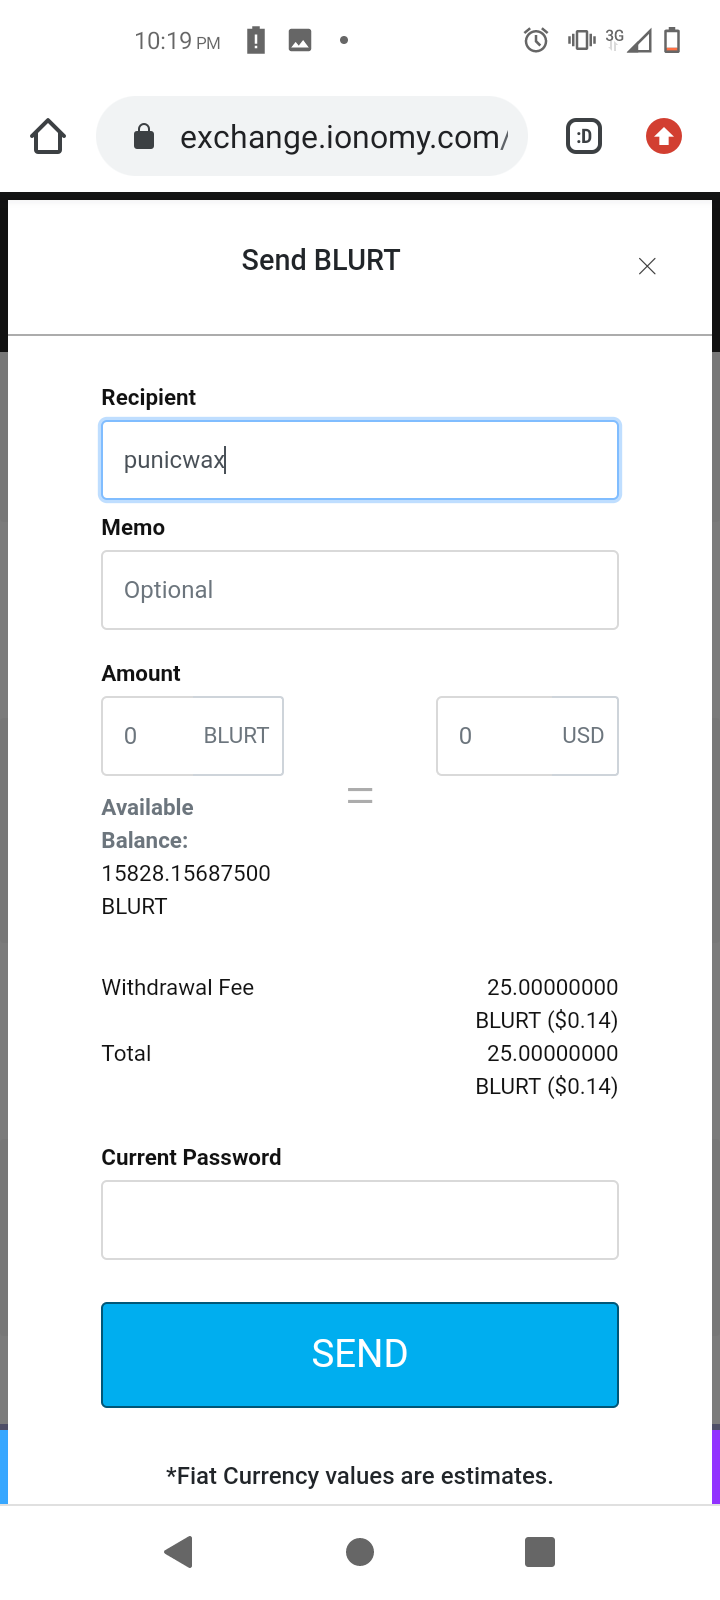
Task: Tap the Android home circle button
Action: 360,1552
